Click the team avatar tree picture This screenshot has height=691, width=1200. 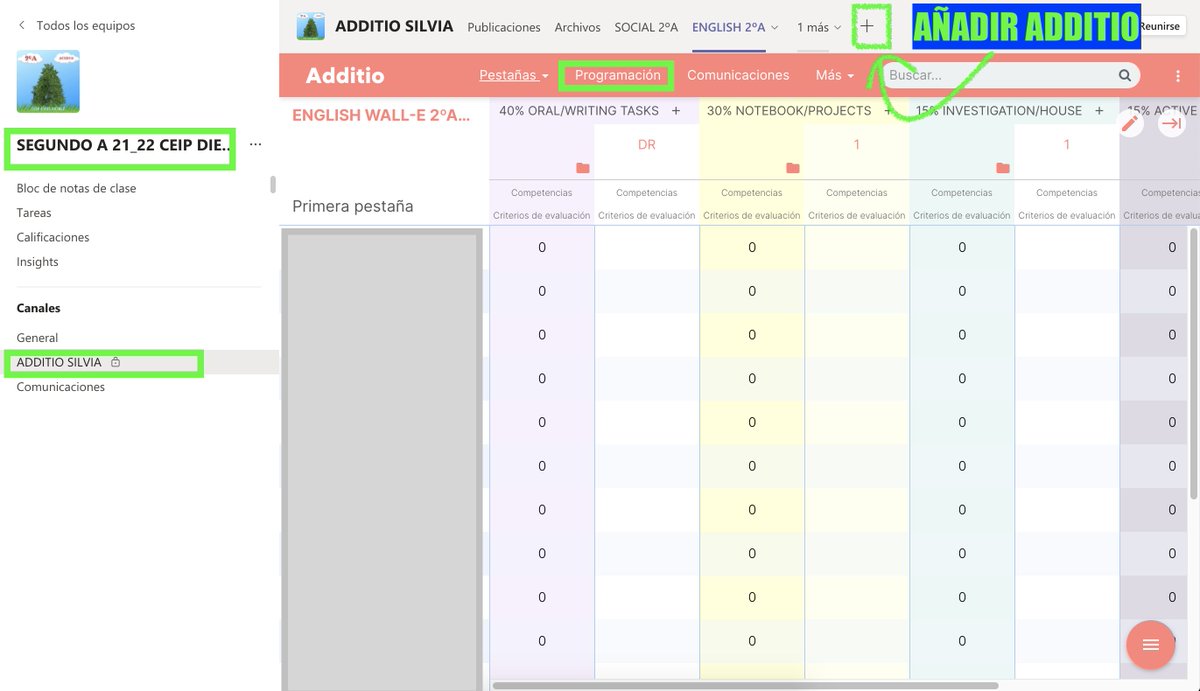pos(48,81)
